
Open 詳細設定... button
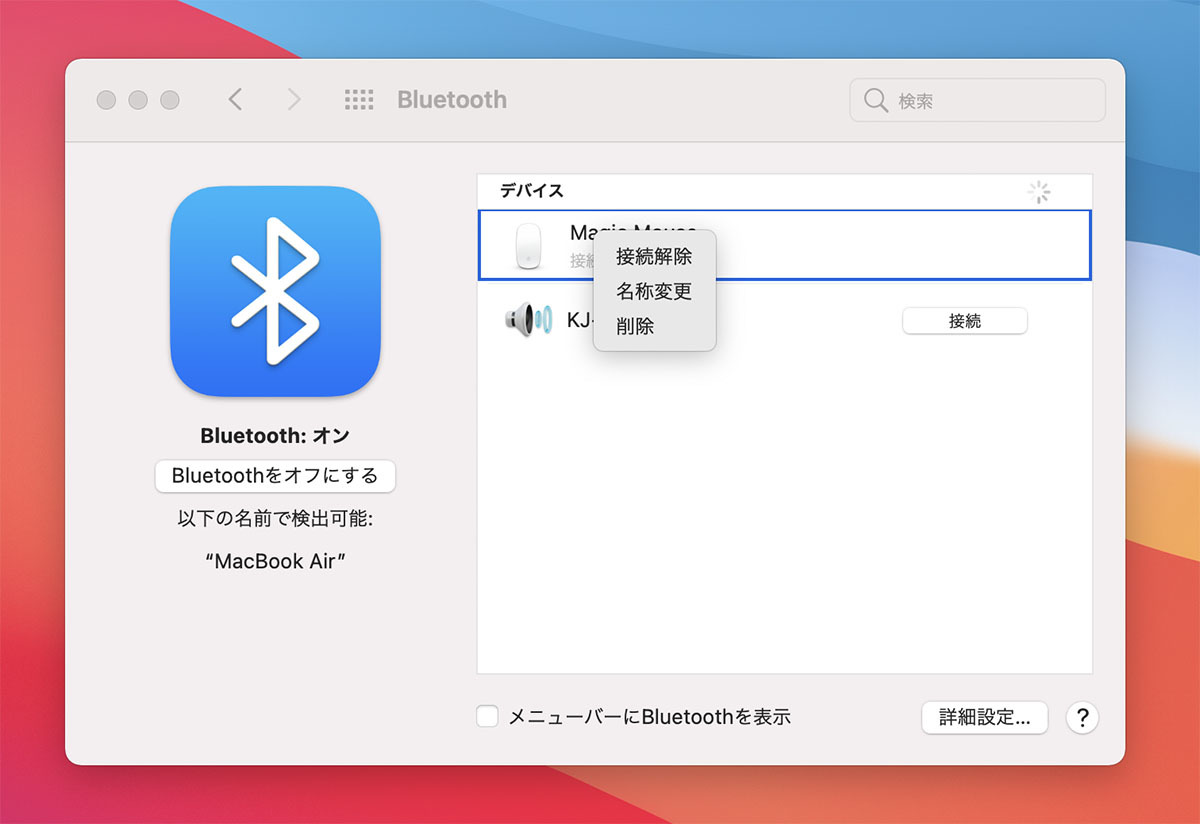point(984,717)
